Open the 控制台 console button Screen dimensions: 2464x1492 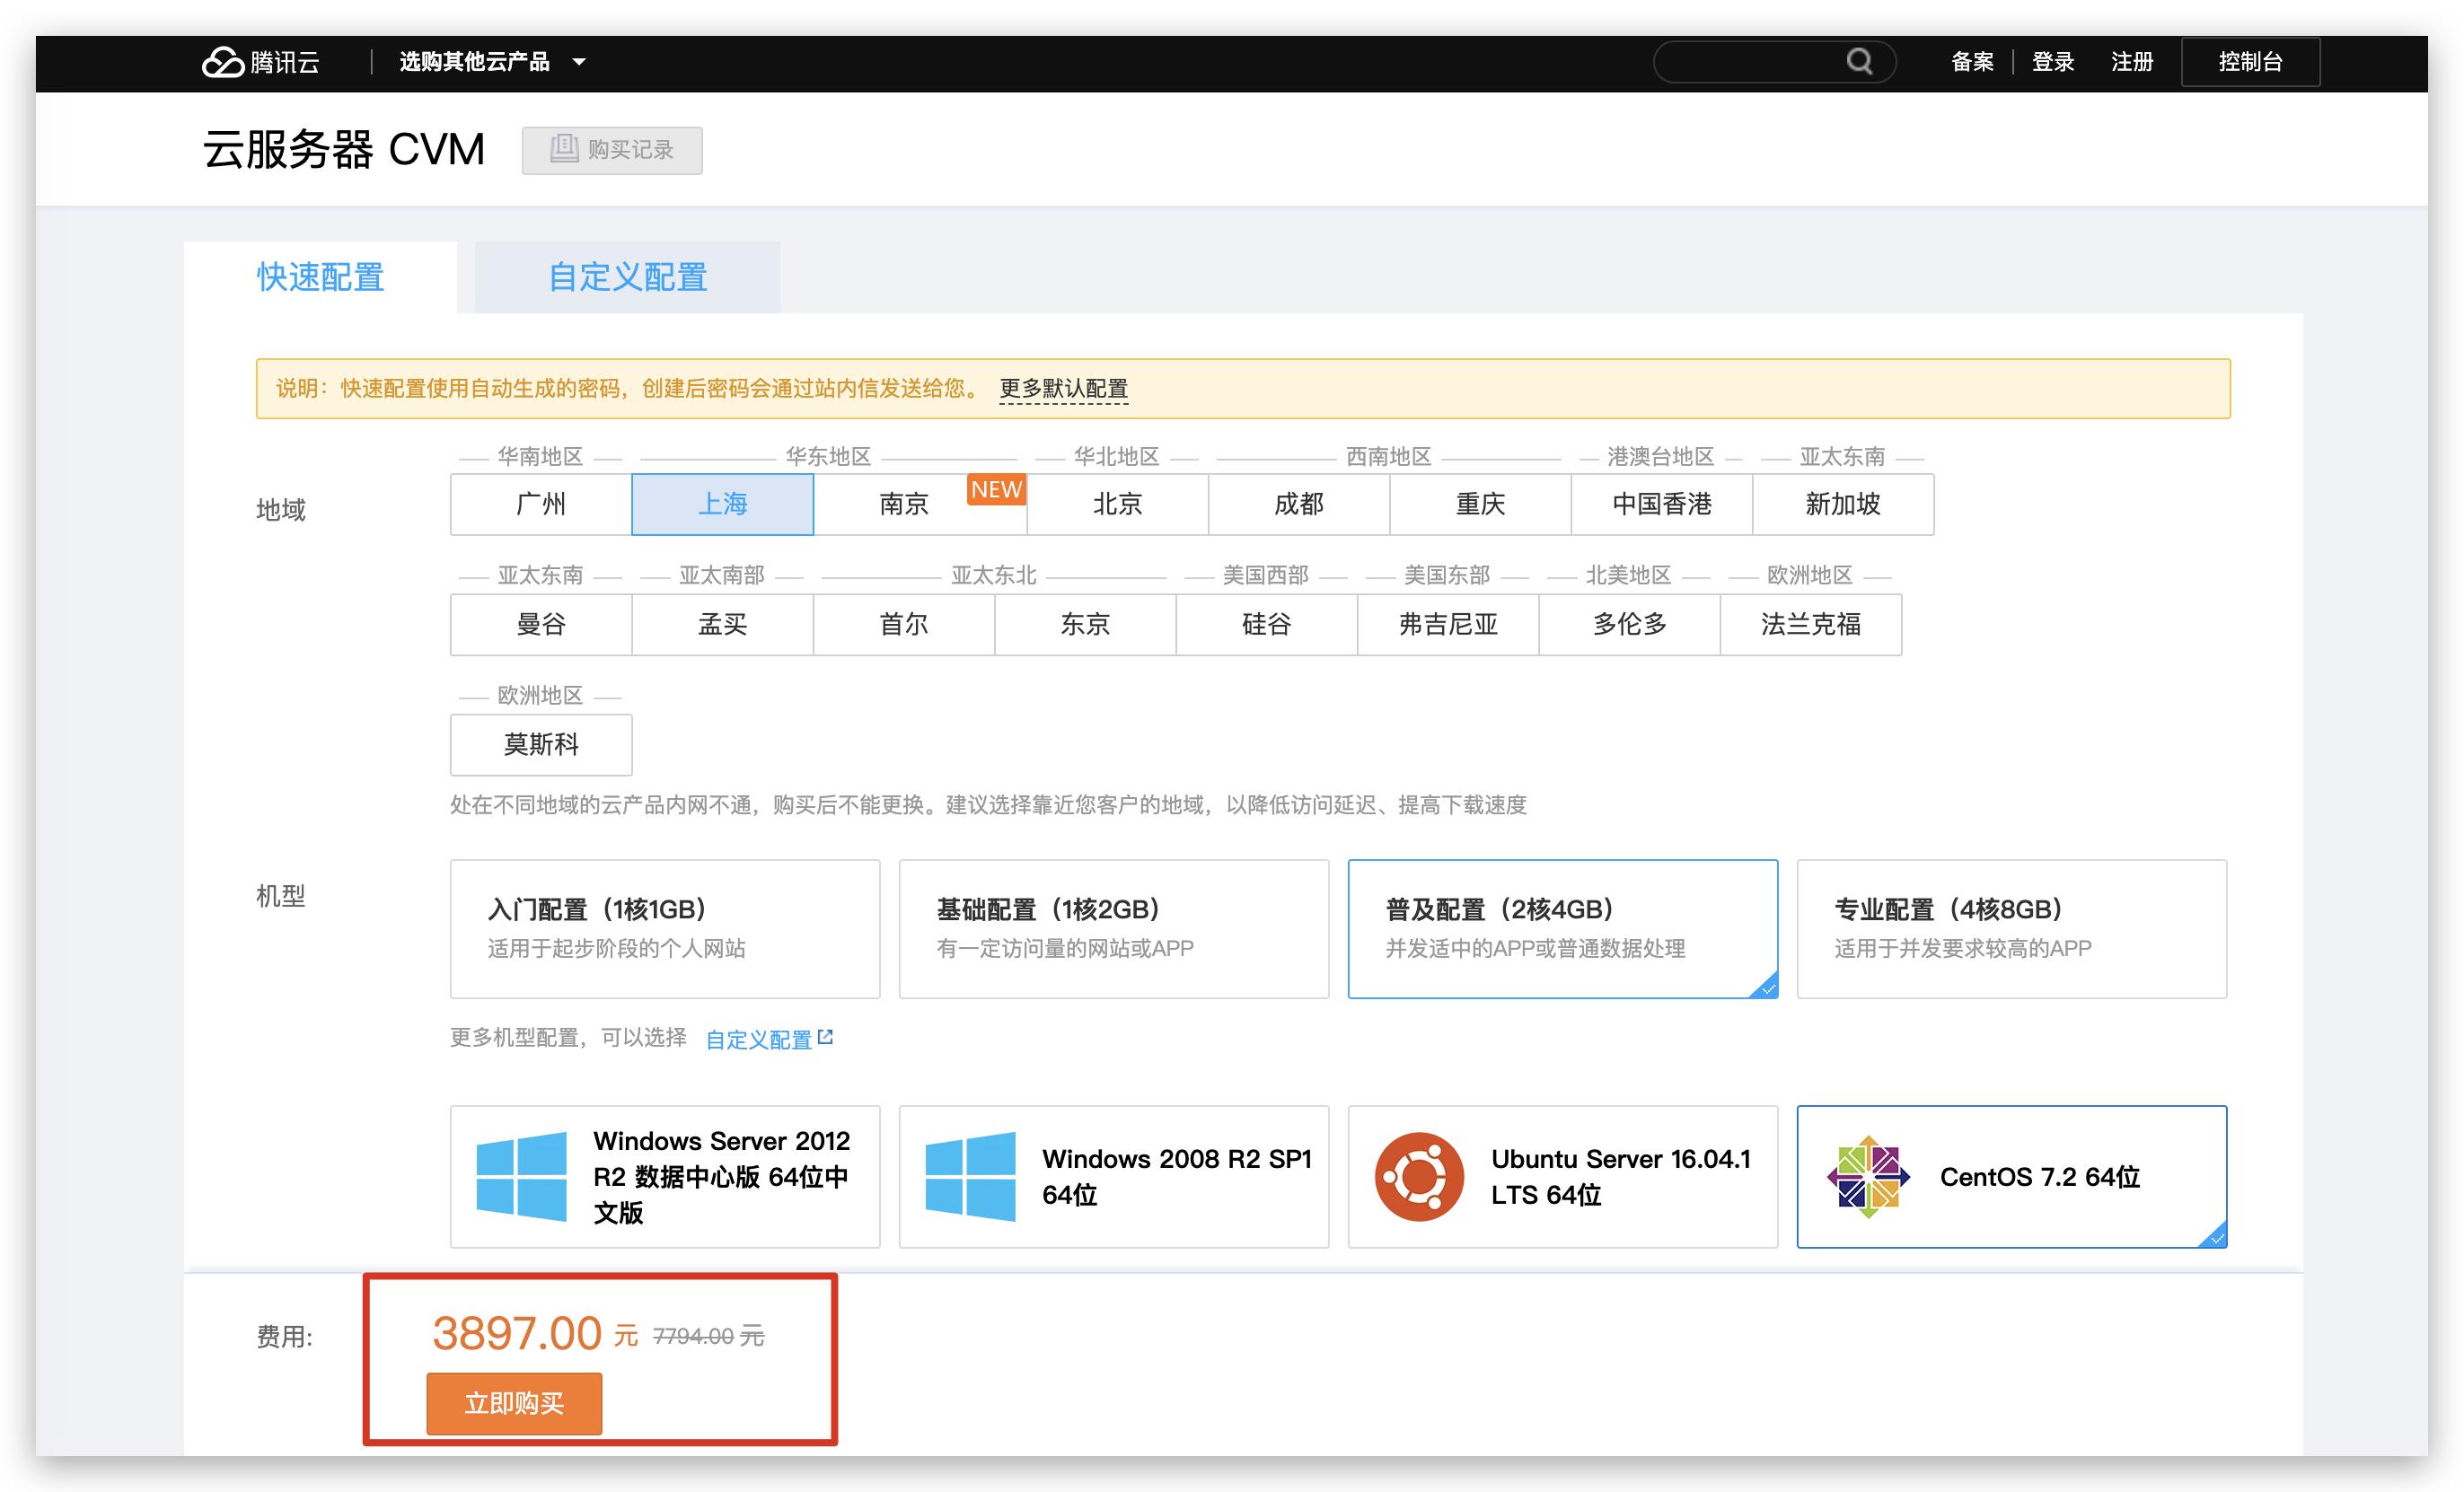tap(2250, 62)
